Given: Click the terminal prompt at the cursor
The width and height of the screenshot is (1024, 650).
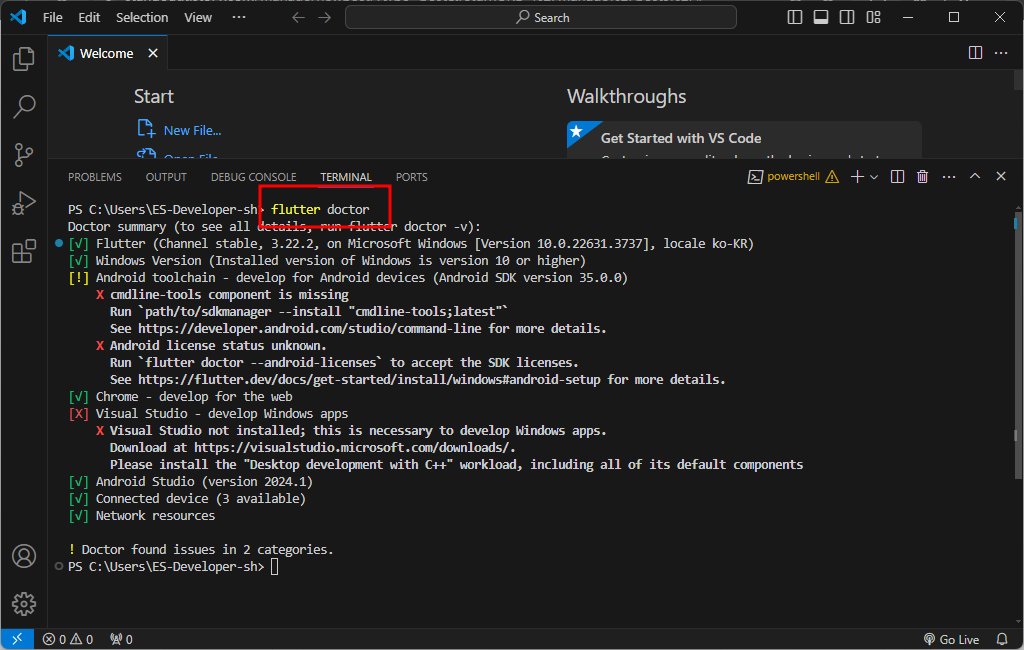Looking at the screenshot, I should pos(275,566).
